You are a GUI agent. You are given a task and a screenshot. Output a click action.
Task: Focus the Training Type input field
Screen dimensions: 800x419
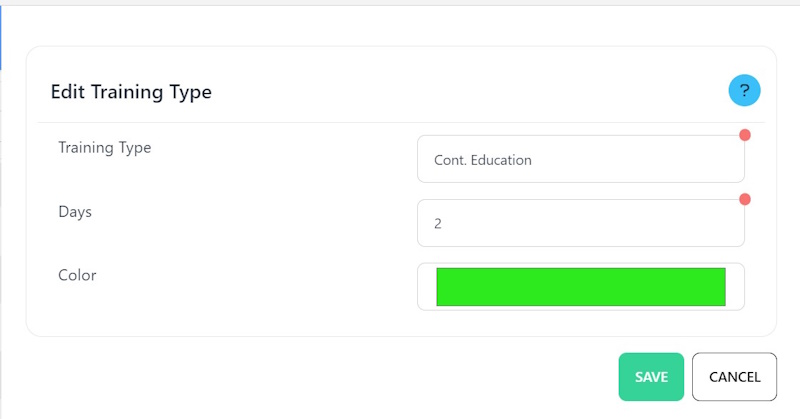[x=580, y=159]
